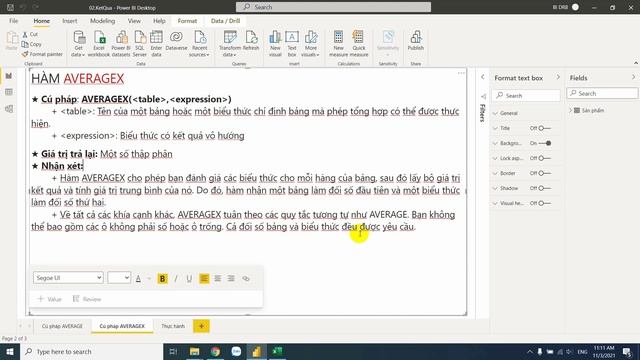
Task: Toggle bold in text box toolbar
Action: 162,278
